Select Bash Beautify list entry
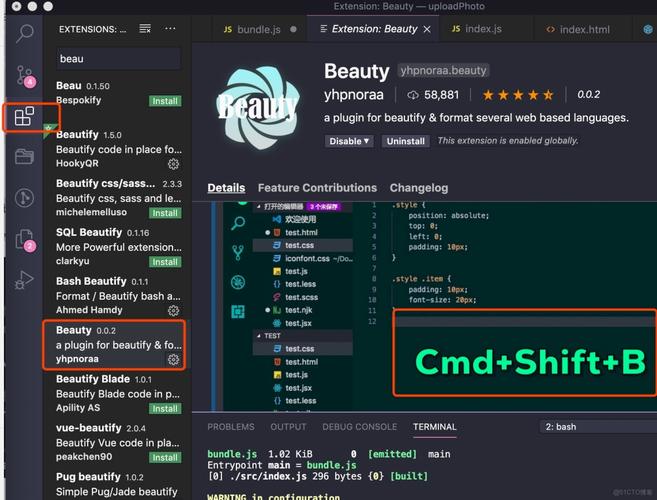 pos(116,295)
